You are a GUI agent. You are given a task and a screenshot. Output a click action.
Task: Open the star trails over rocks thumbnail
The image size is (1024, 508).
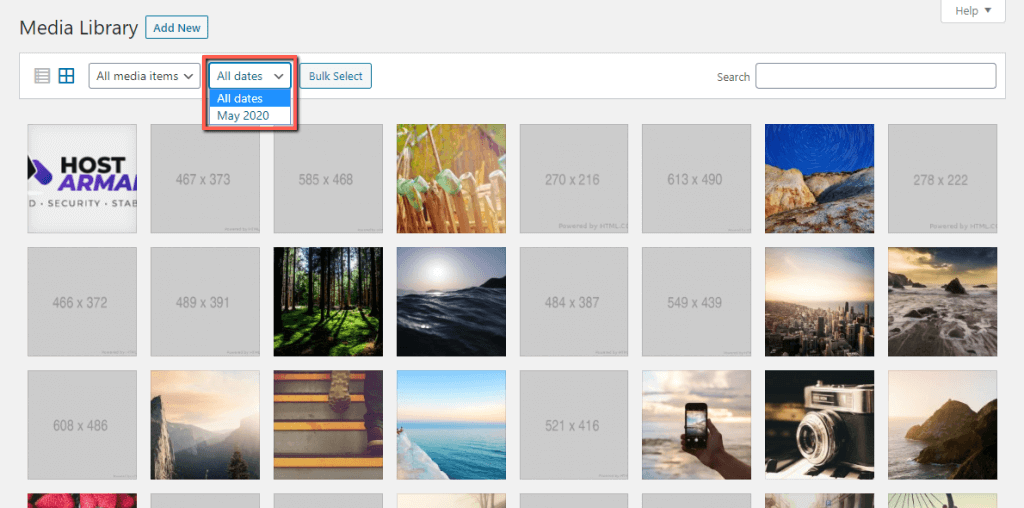820,179
